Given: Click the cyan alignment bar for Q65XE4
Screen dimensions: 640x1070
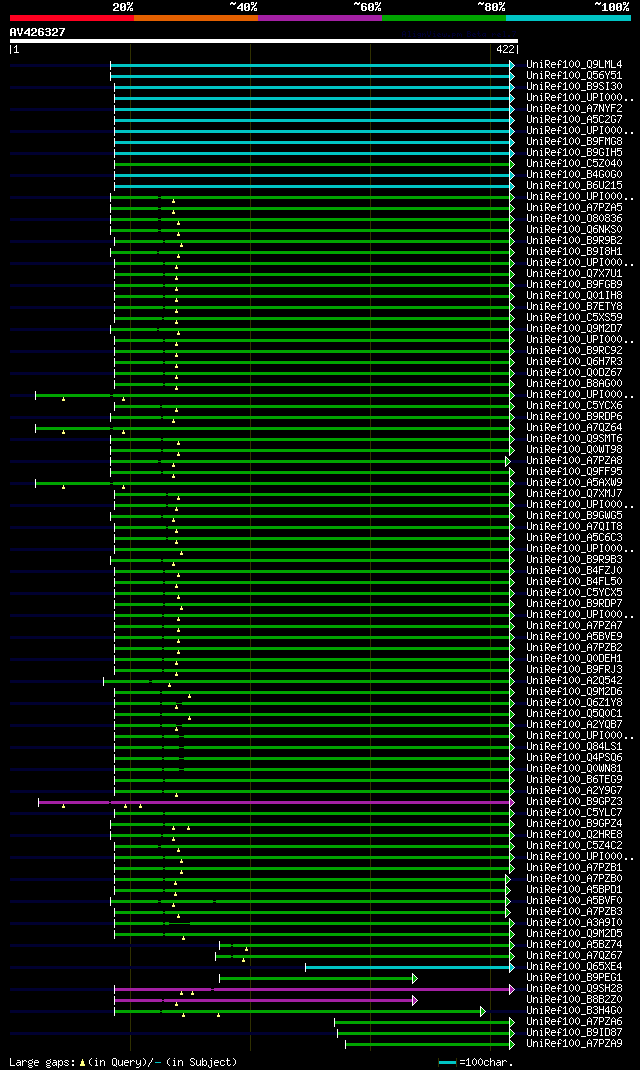Looking at the screenshot, I should click(x=409, y=968).
